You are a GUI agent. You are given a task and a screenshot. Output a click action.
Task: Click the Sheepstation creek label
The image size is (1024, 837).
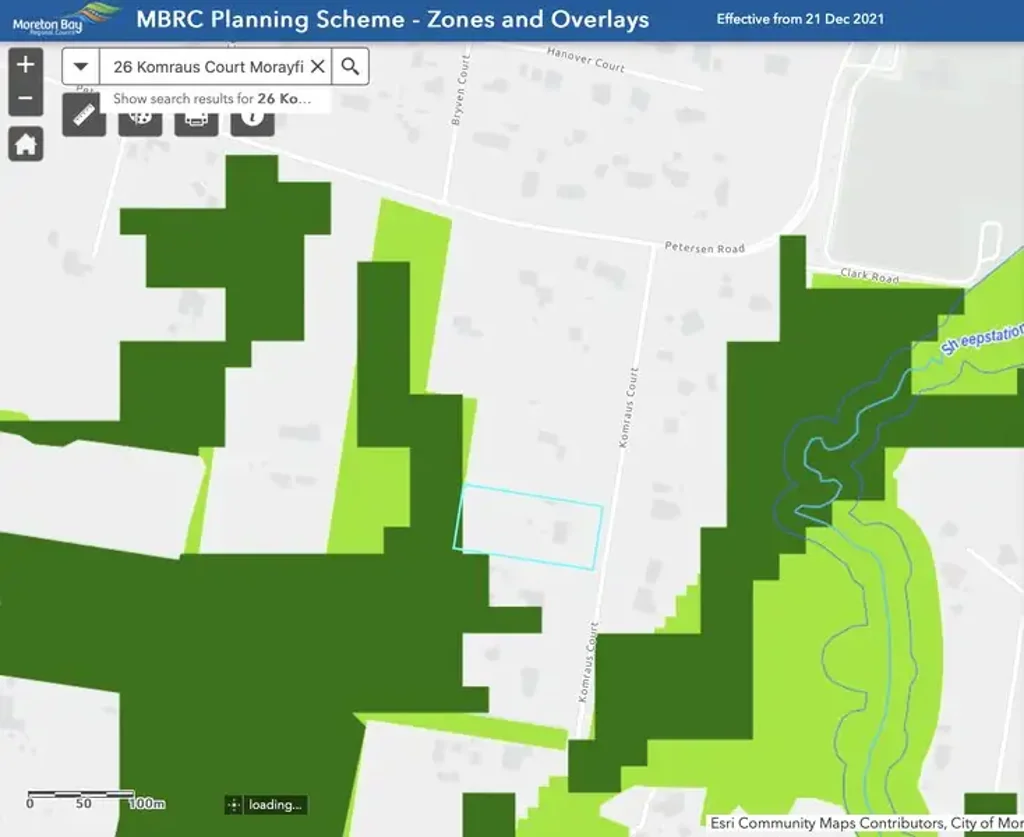(x=982, y=340)
